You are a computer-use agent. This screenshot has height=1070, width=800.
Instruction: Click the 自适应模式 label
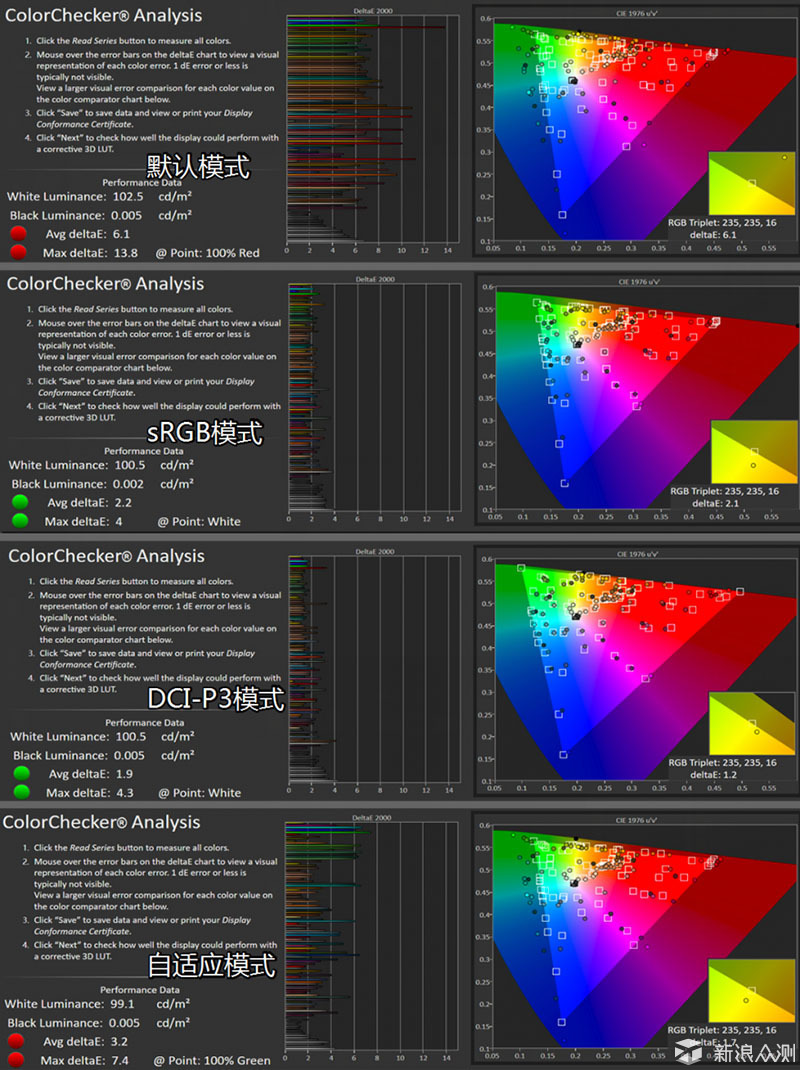(211, 965)
